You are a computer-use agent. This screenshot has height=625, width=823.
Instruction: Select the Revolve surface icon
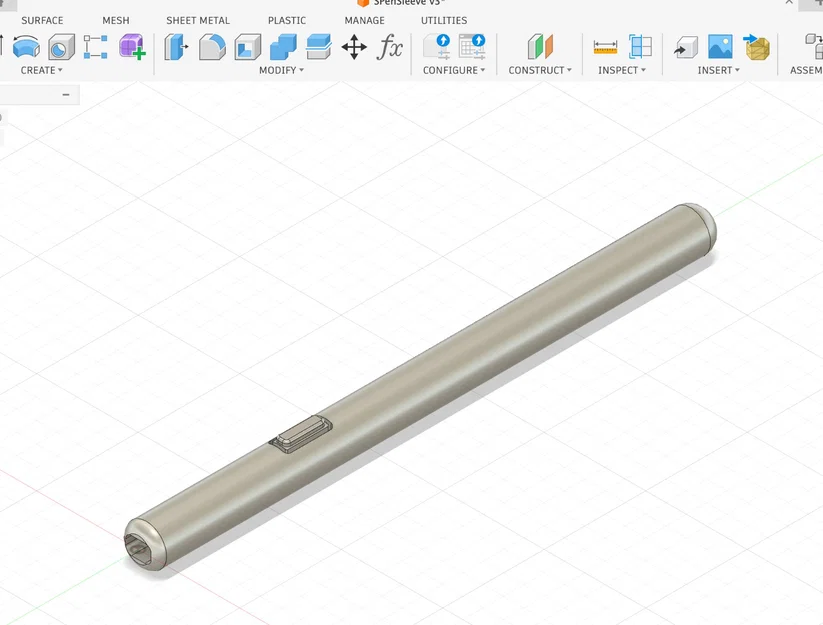pyautogui.click(x=25, y=46)
